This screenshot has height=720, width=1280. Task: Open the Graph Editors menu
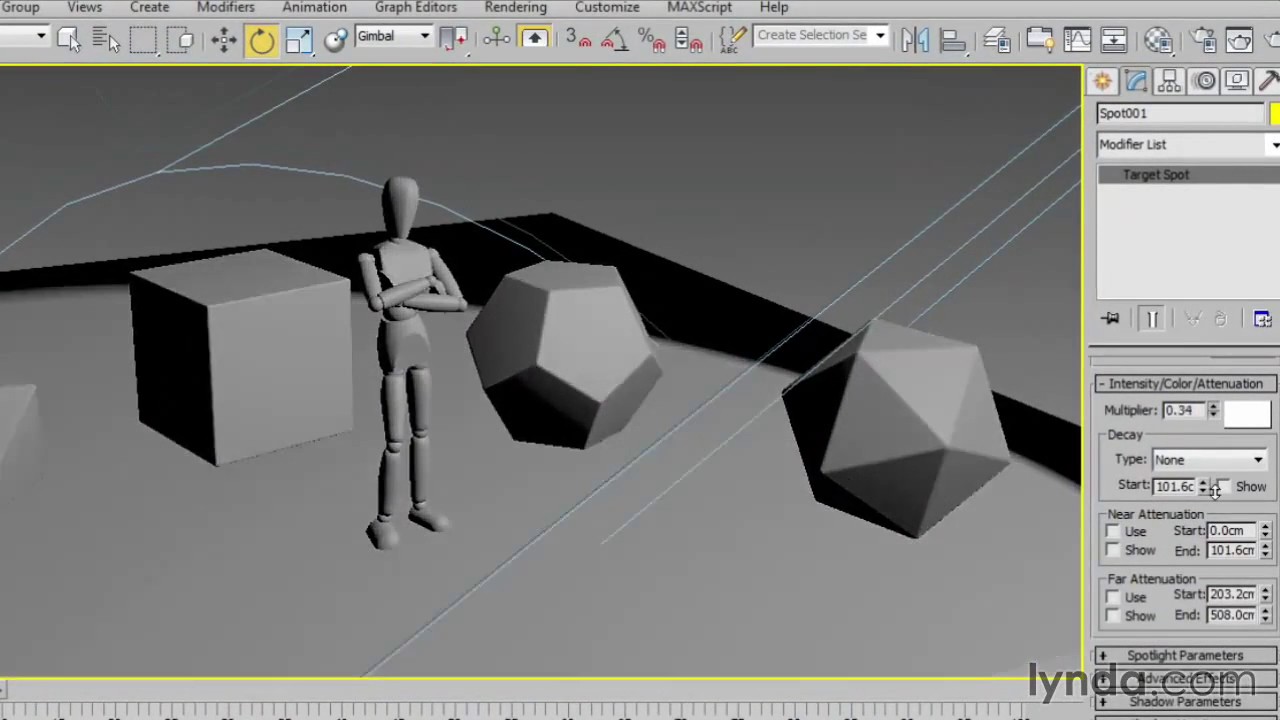coord(416,7)
